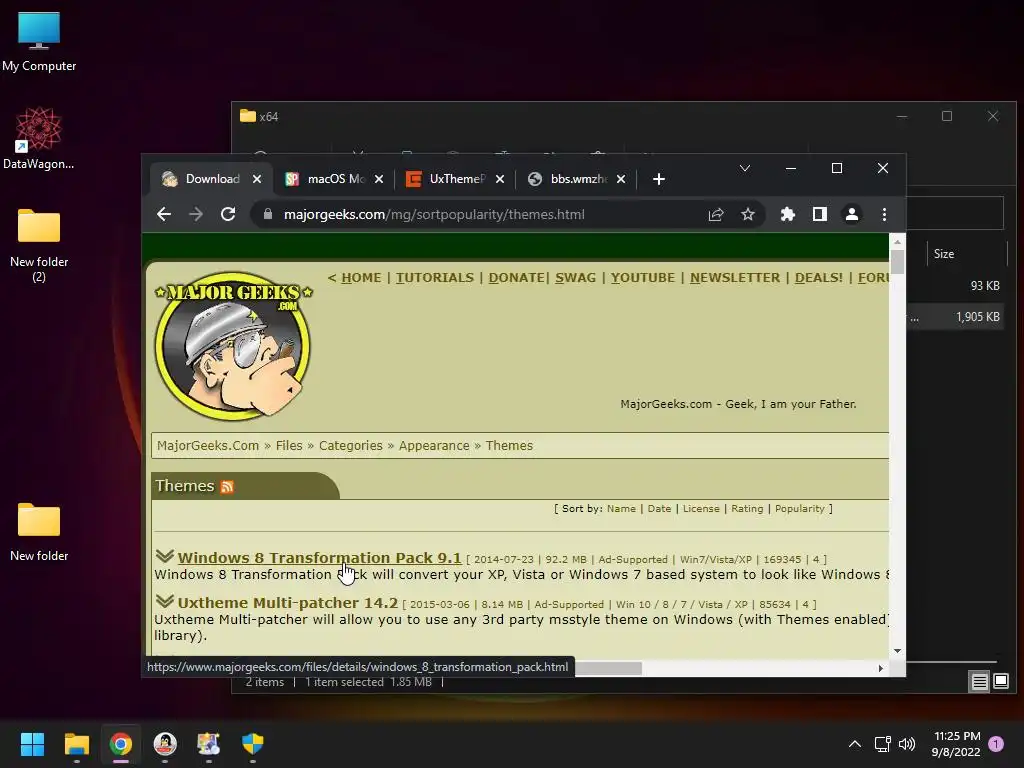Click the volume speaker tray icon
The width and height of the screenshot is (1024, 768).
[x=907, y=744]
